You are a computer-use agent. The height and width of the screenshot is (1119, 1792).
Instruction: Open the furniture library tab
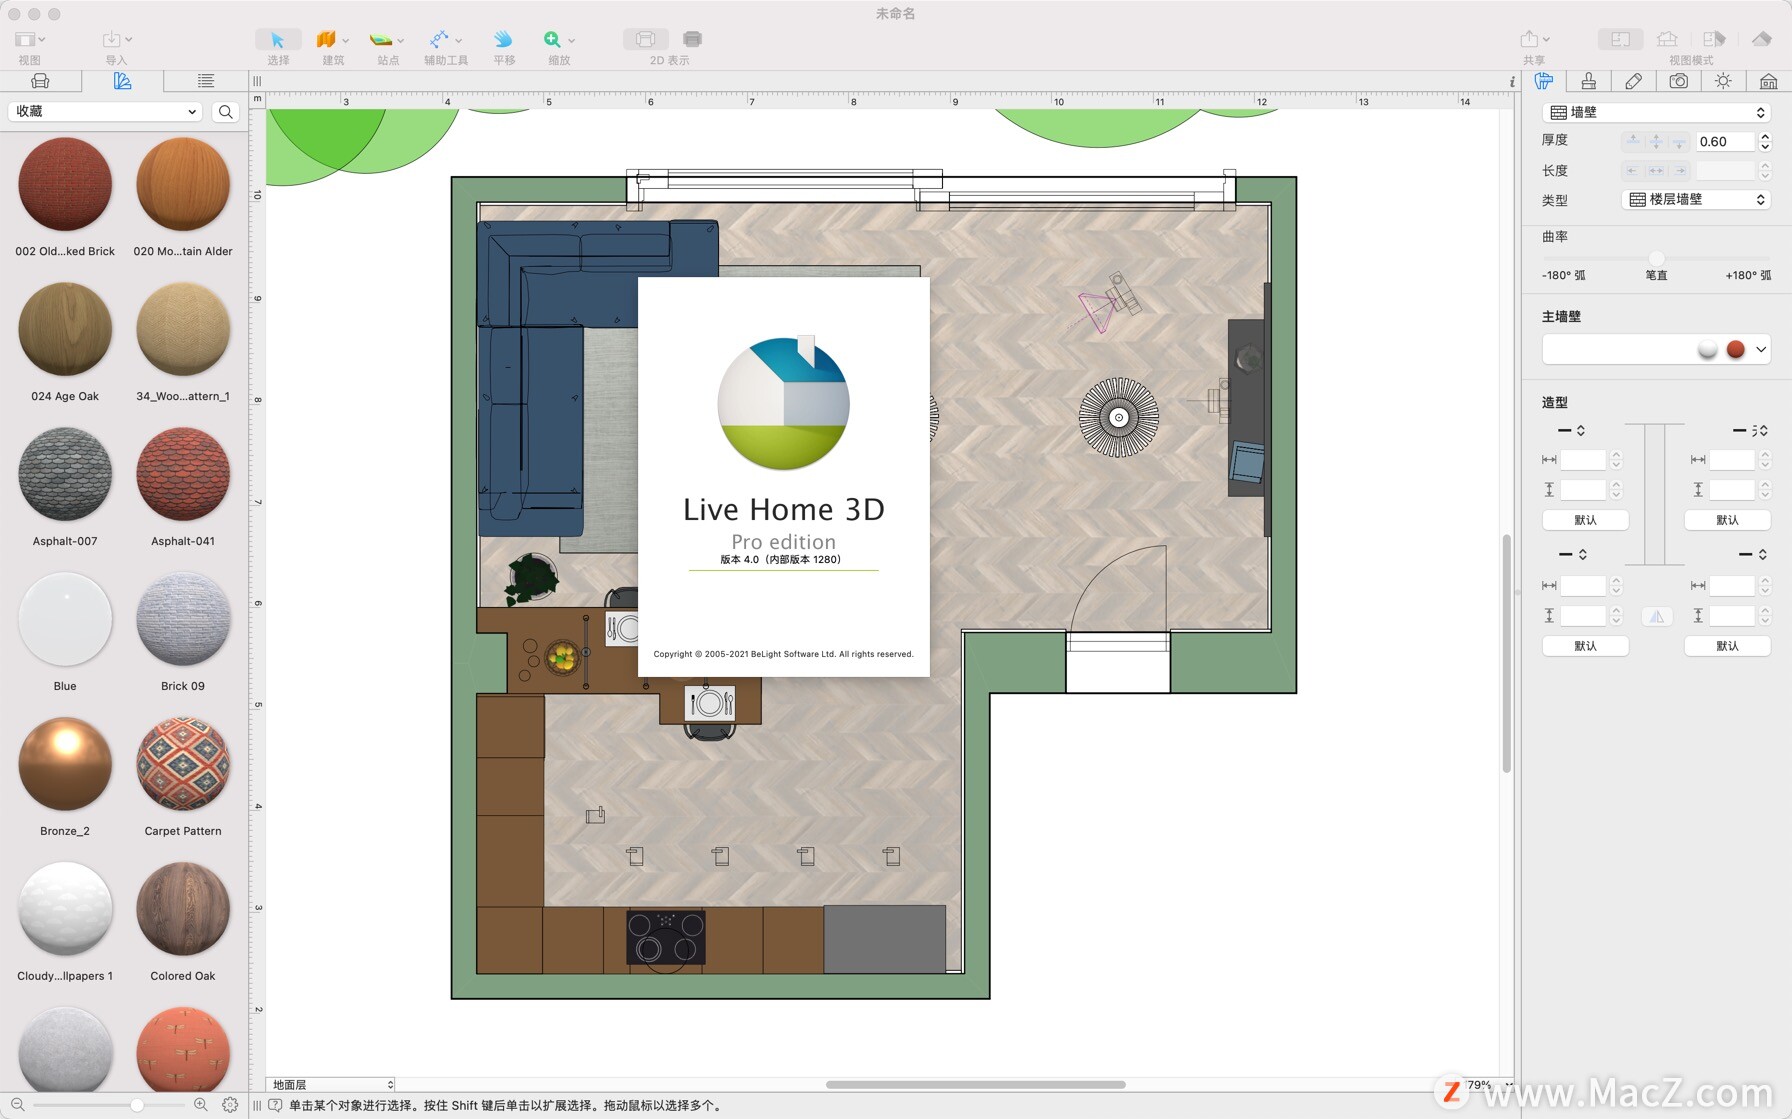pos(40,81)
